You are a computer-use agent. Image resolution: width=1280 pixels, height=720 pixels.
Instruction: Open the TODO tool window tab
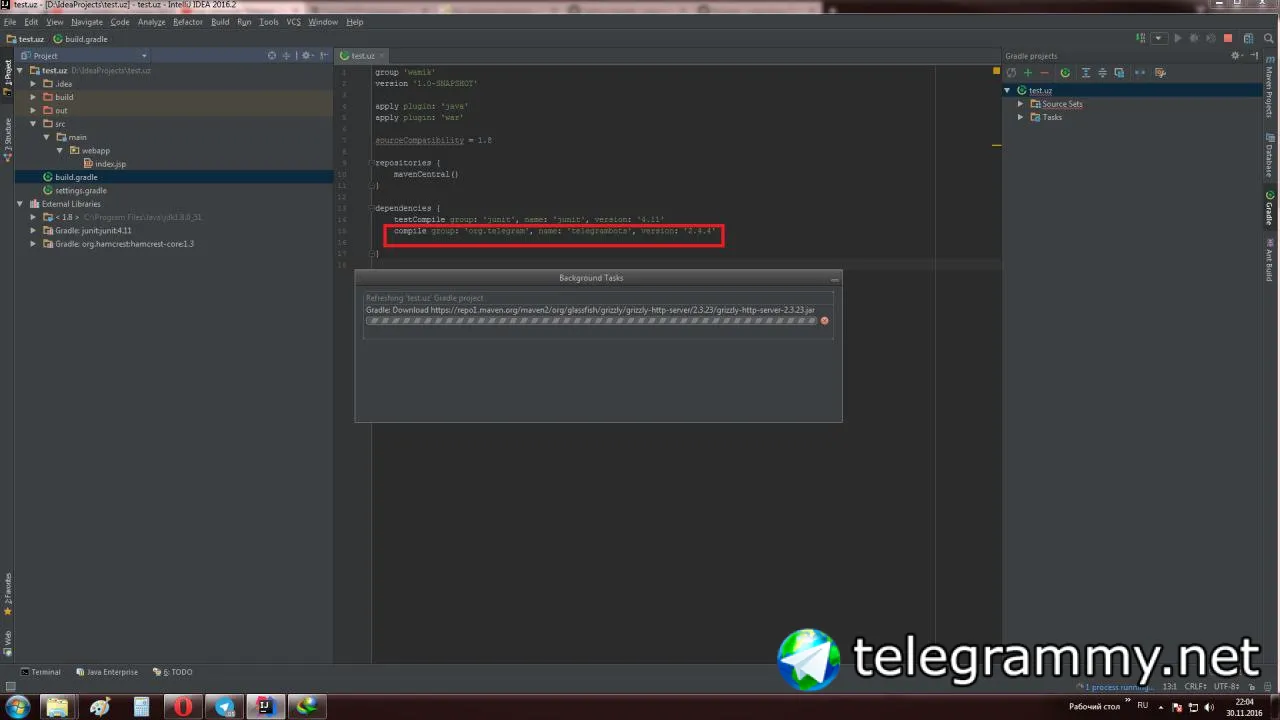[x=173, y=673]
